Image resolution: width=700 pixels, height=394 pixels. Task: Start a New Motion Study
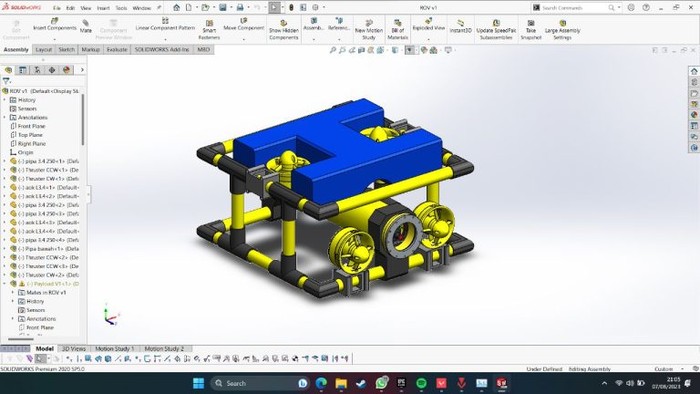(369, 30)
